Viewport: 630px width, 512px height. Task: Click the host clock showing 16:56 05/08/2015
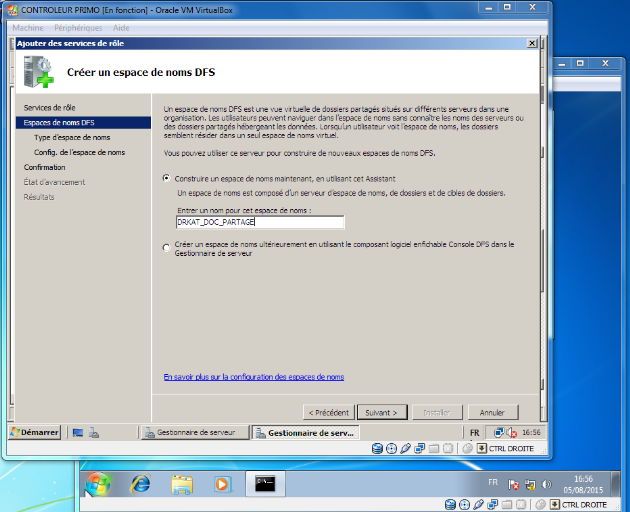(x=583, y=484)
